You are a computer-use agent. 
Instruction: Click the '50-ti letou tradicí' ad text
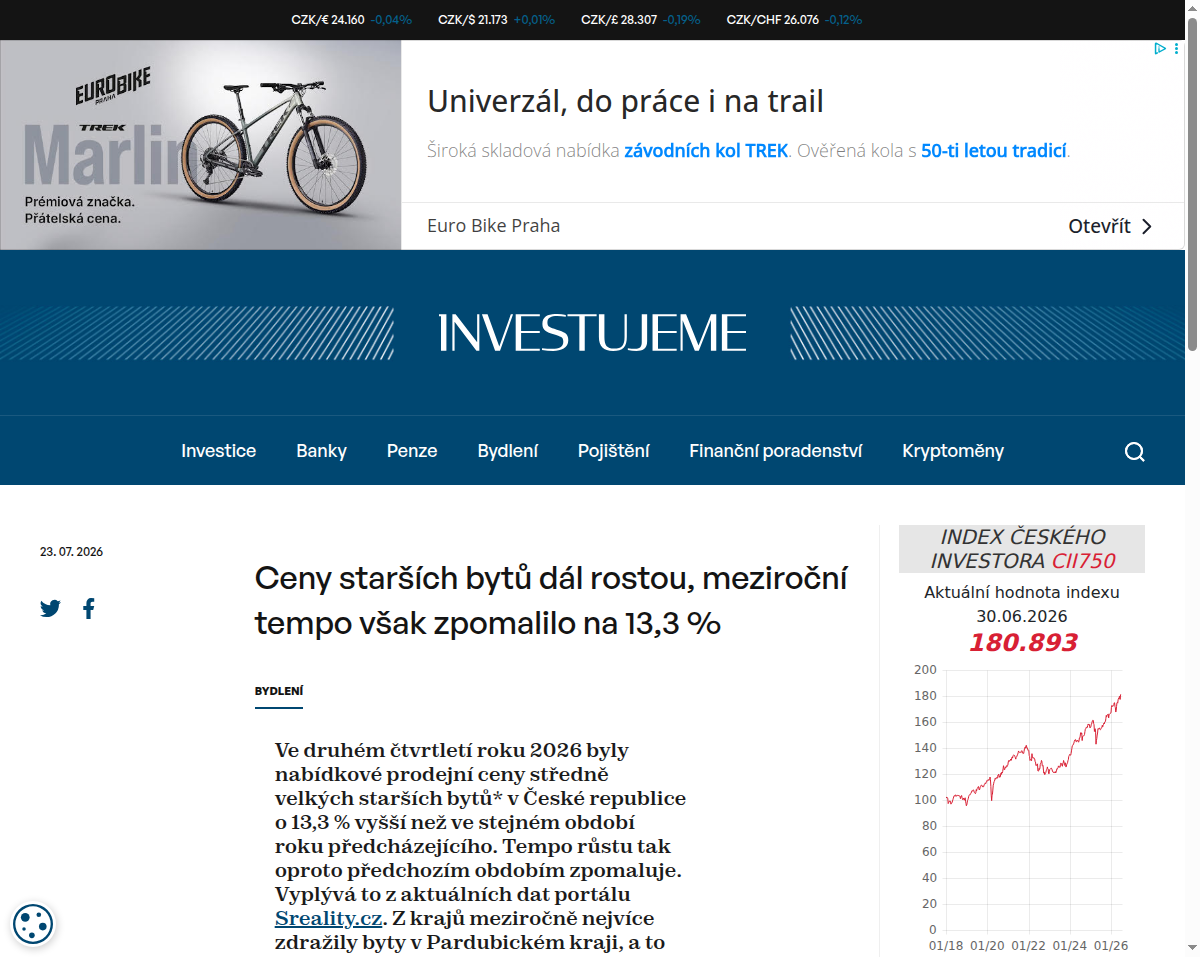click(994, 151)
